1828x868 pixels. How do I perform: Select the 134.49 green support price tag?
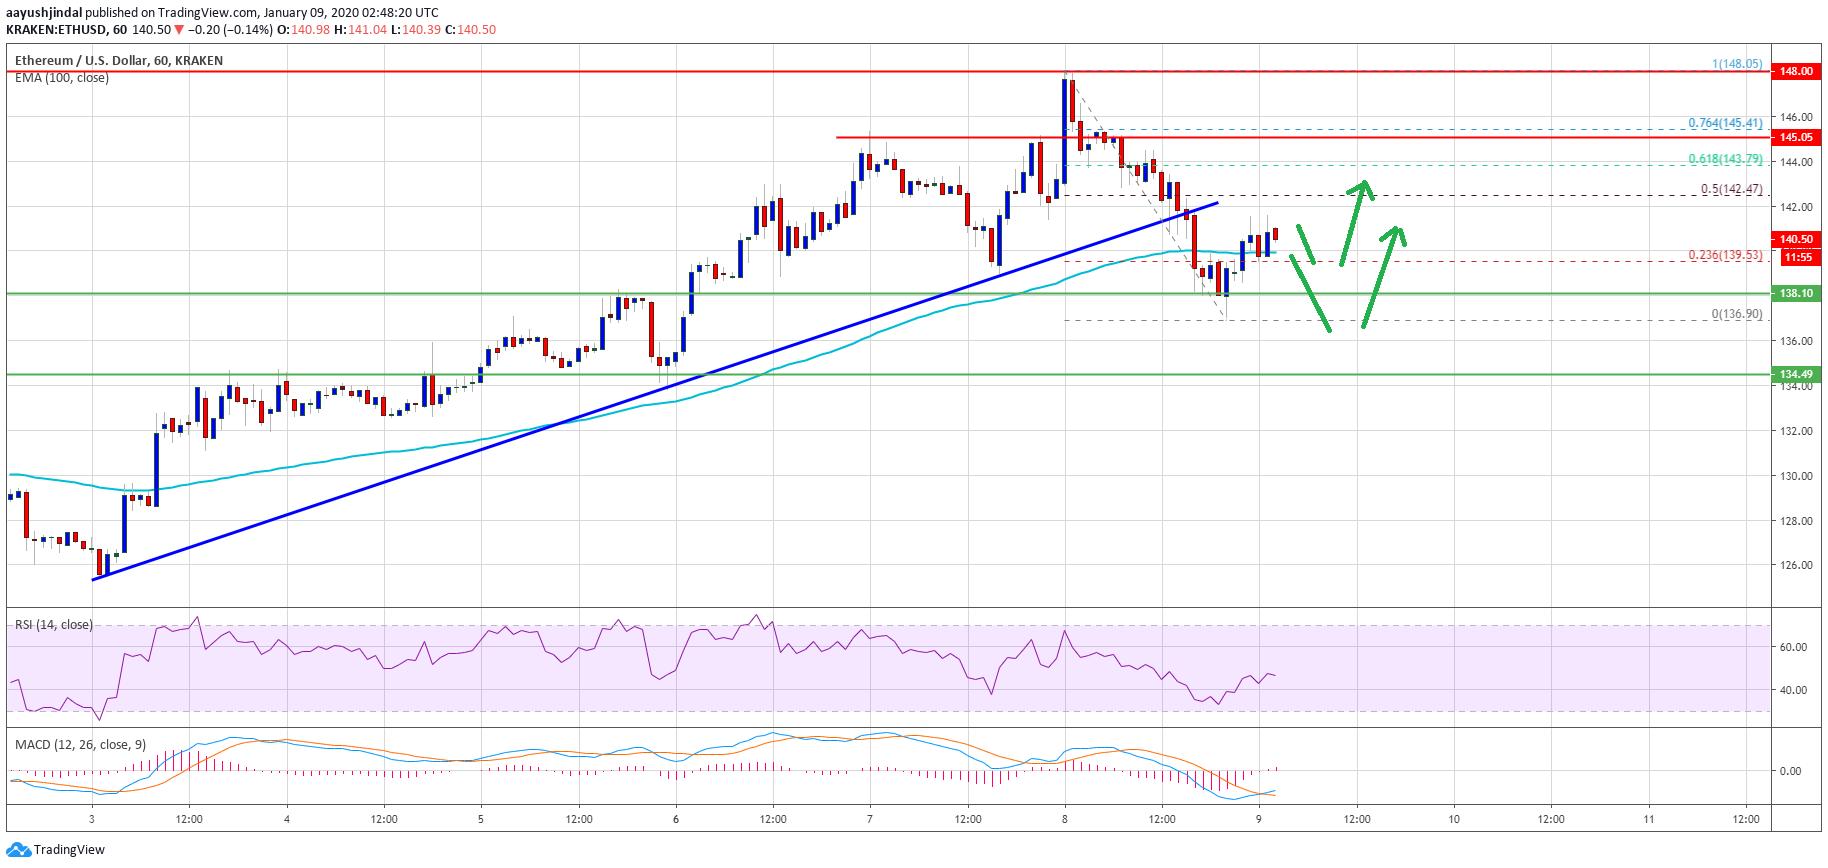pyautogui.click(x=1795, y=374)
